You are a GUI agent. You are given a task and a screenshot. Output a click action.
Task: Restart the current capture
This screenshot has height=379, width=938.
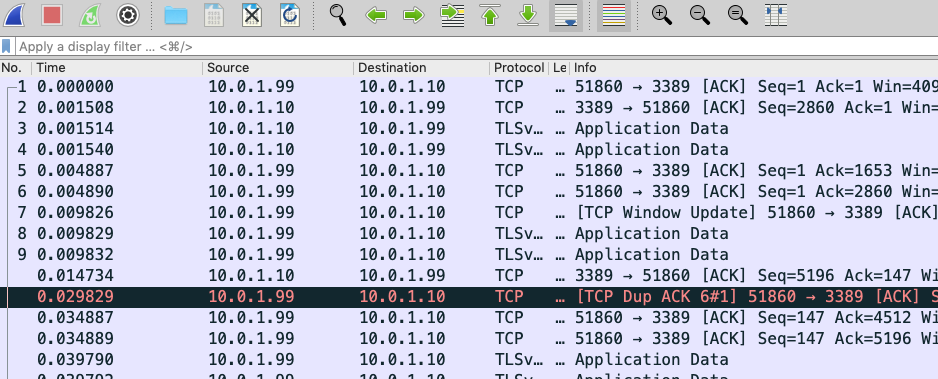pos(90,15)
